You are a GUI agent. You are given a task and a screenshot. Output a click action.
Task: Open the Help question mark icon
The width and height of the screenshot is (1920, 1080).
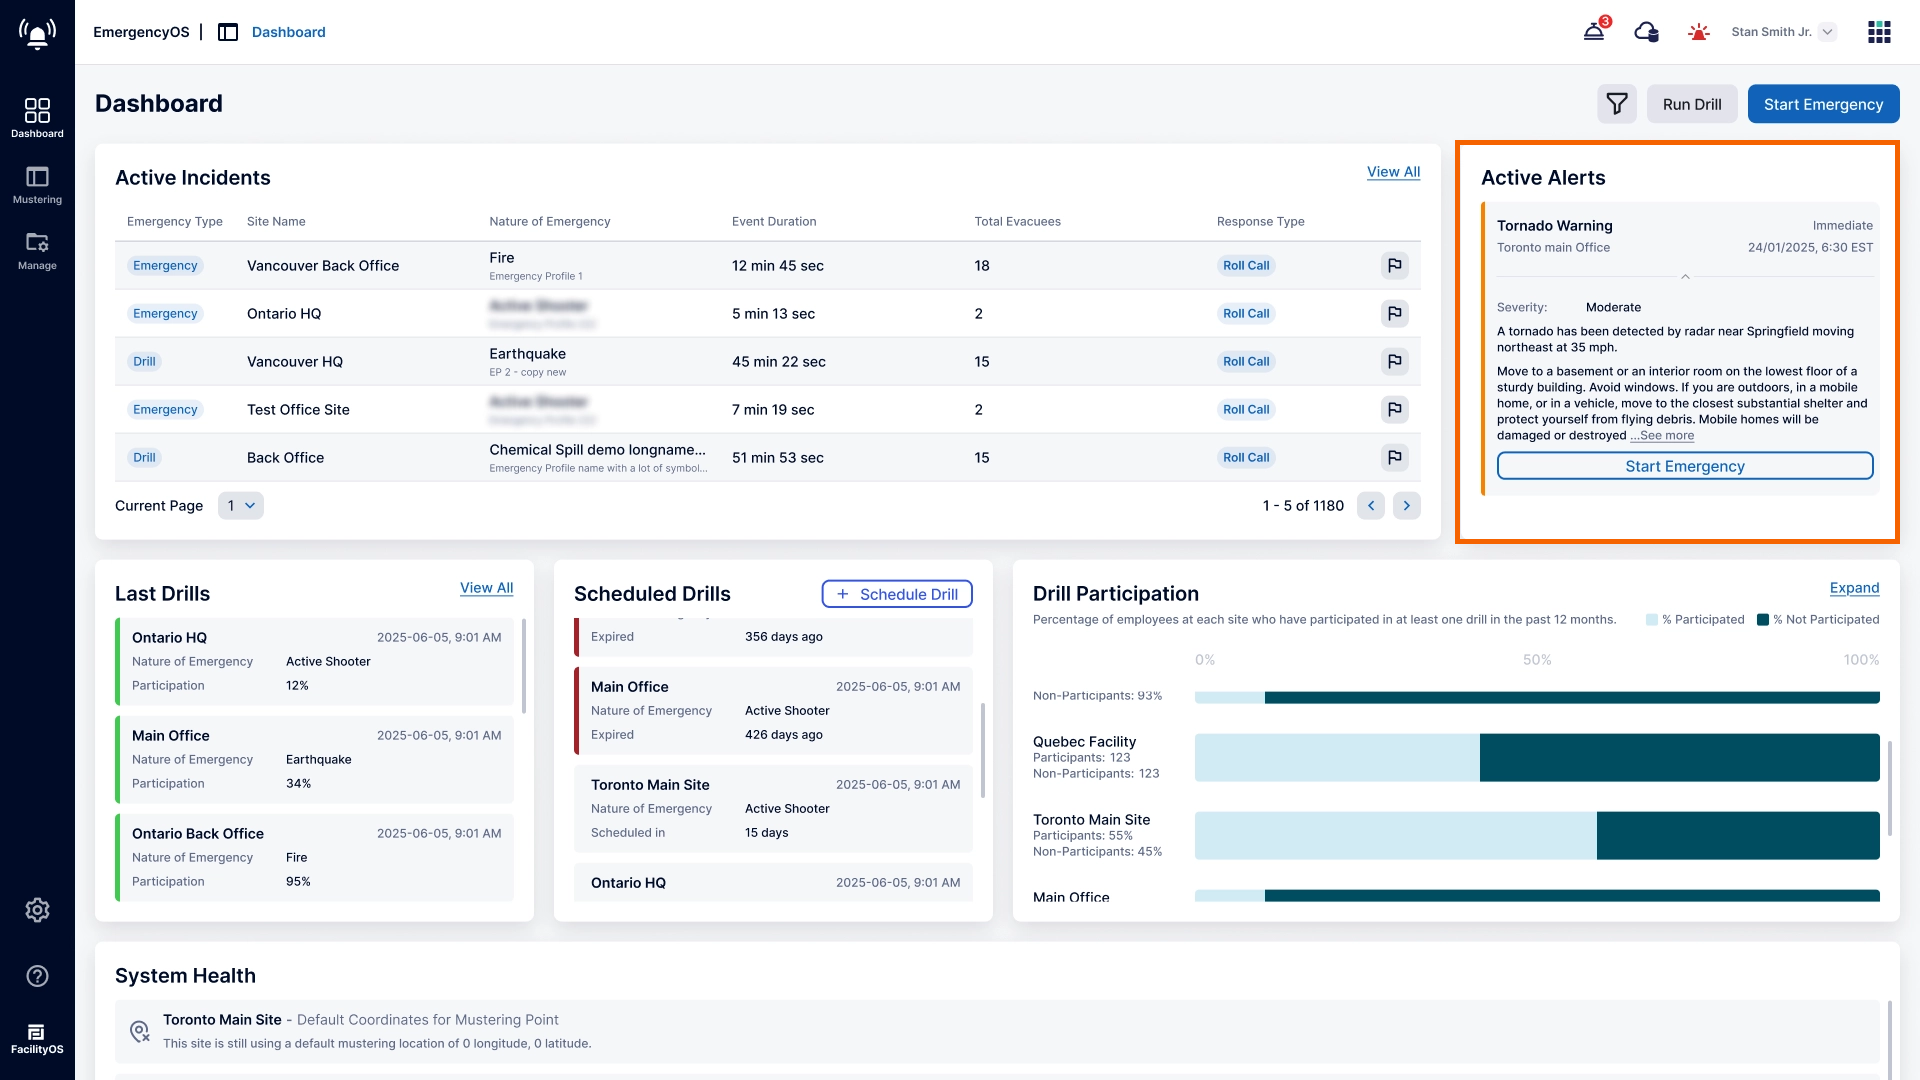coord(37,976)
